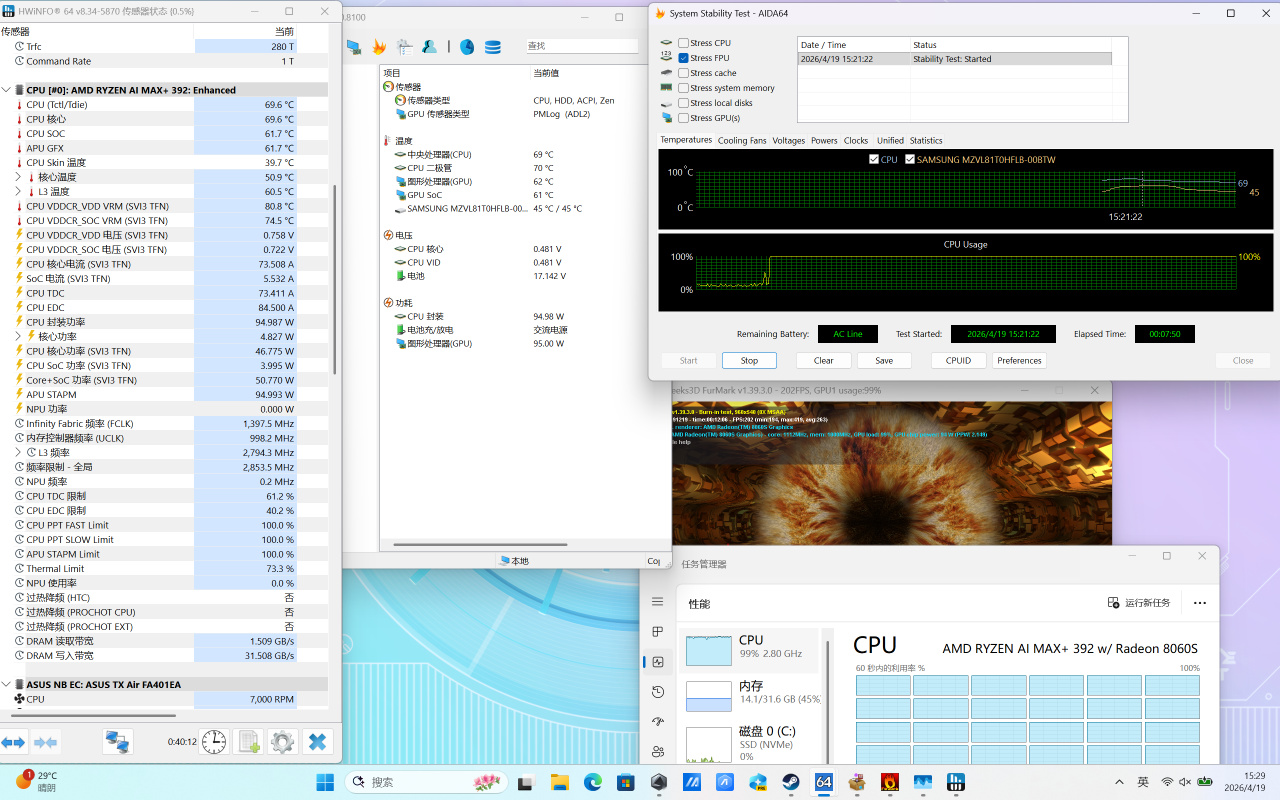Viewport: 1280px width, 800px height.
Task: Click the 查找 search field in AIDA64
Action: (x=581, y=46)
